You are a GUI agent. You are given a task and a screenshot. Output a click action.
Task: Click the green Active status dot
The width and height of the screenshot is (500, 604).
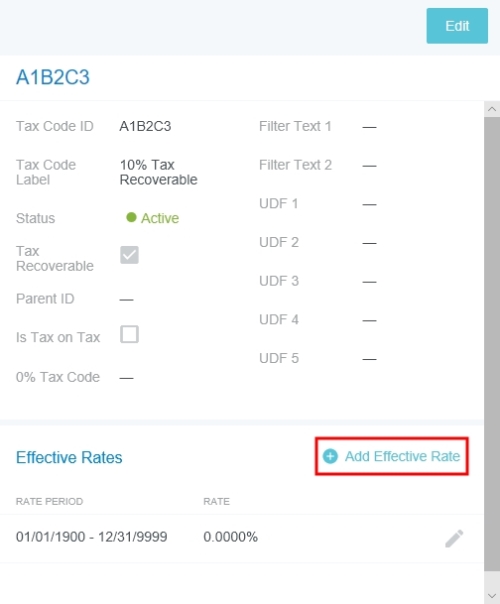point(131,217)
